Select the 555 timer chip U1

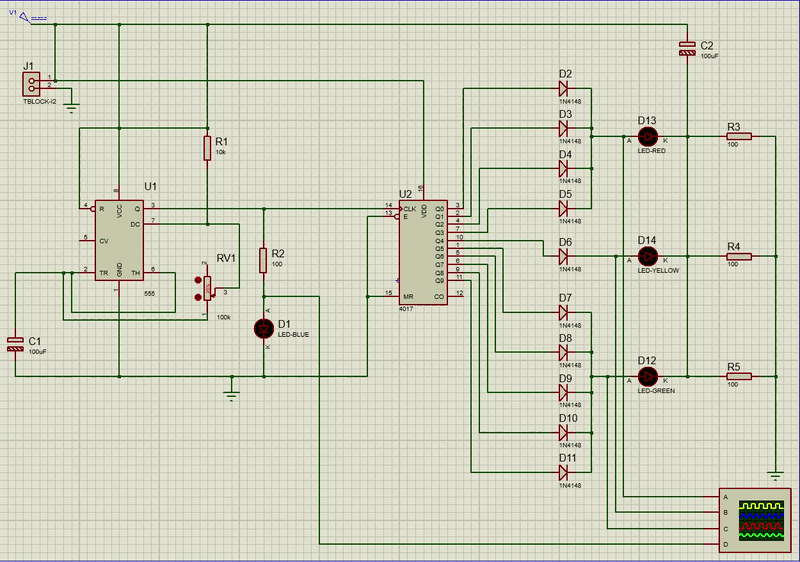(119, 240)
